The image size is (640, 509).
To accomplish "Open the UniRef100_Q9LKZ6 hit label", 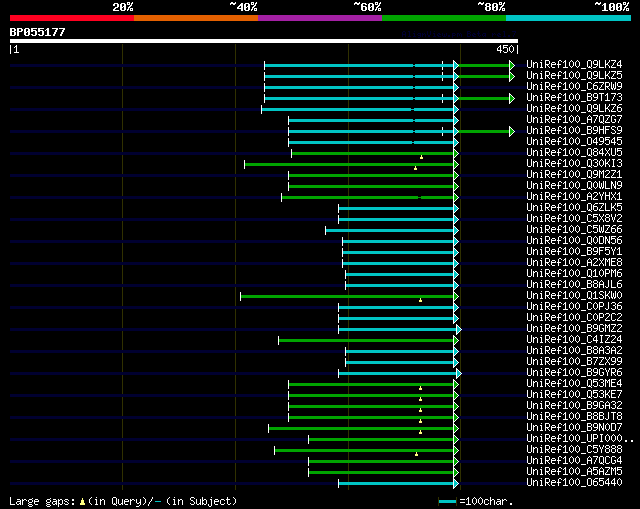I will point(574,109).
